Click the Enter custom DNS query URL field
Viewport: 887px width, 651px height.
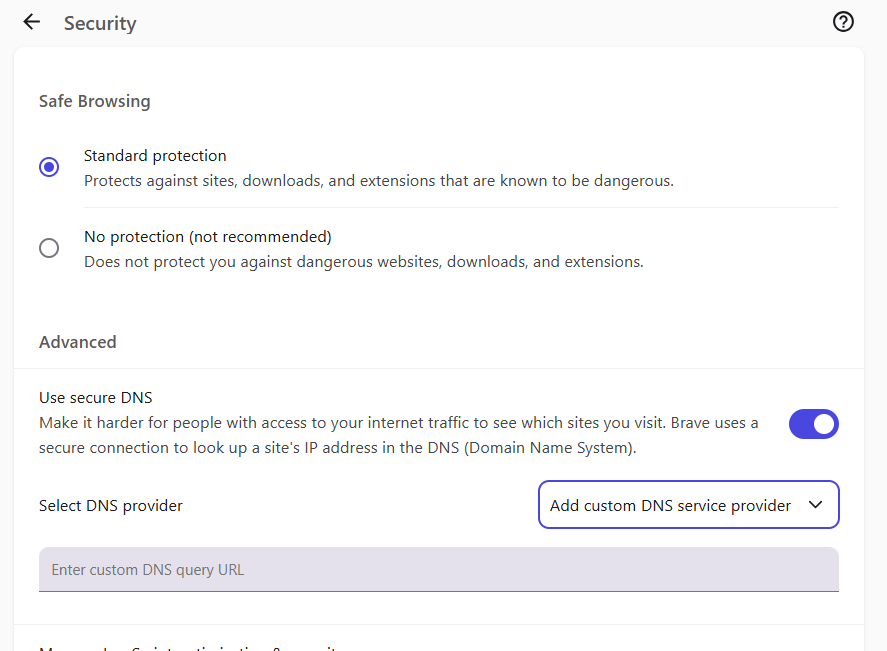439,569
